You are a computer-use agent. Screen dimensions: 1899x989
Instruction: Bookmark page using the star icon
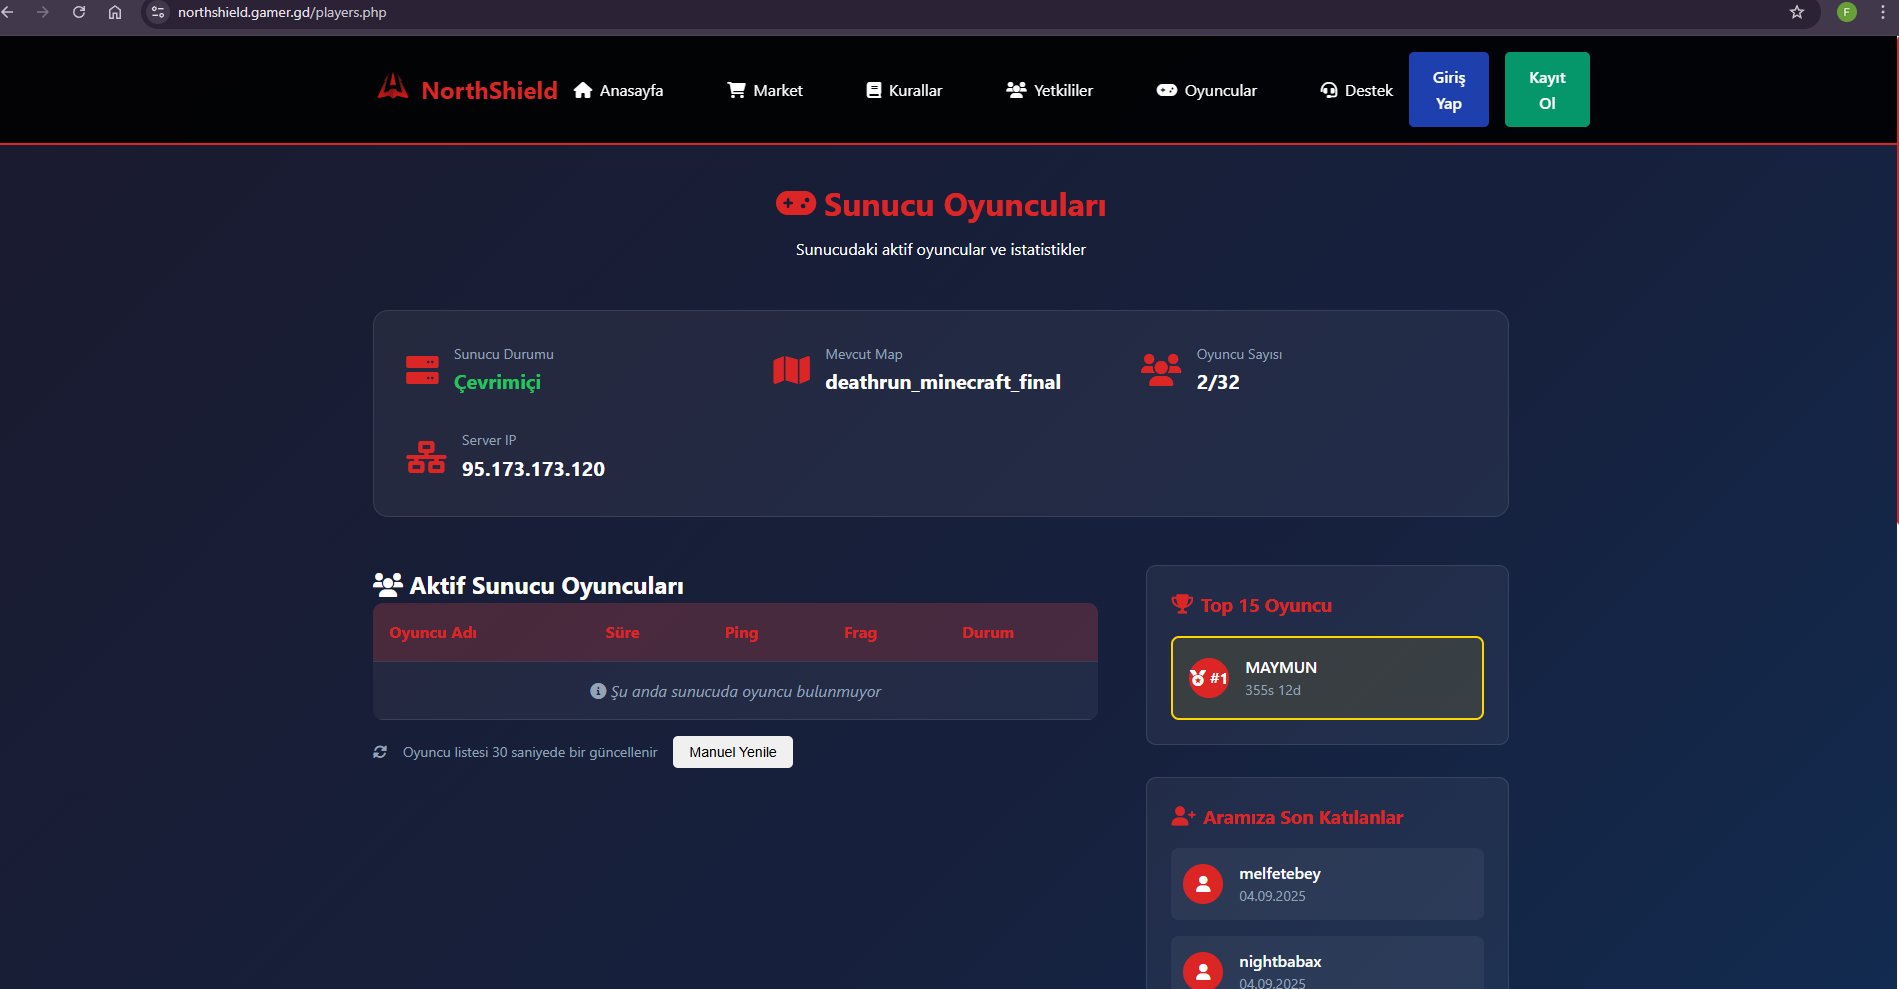(1797, 12)
